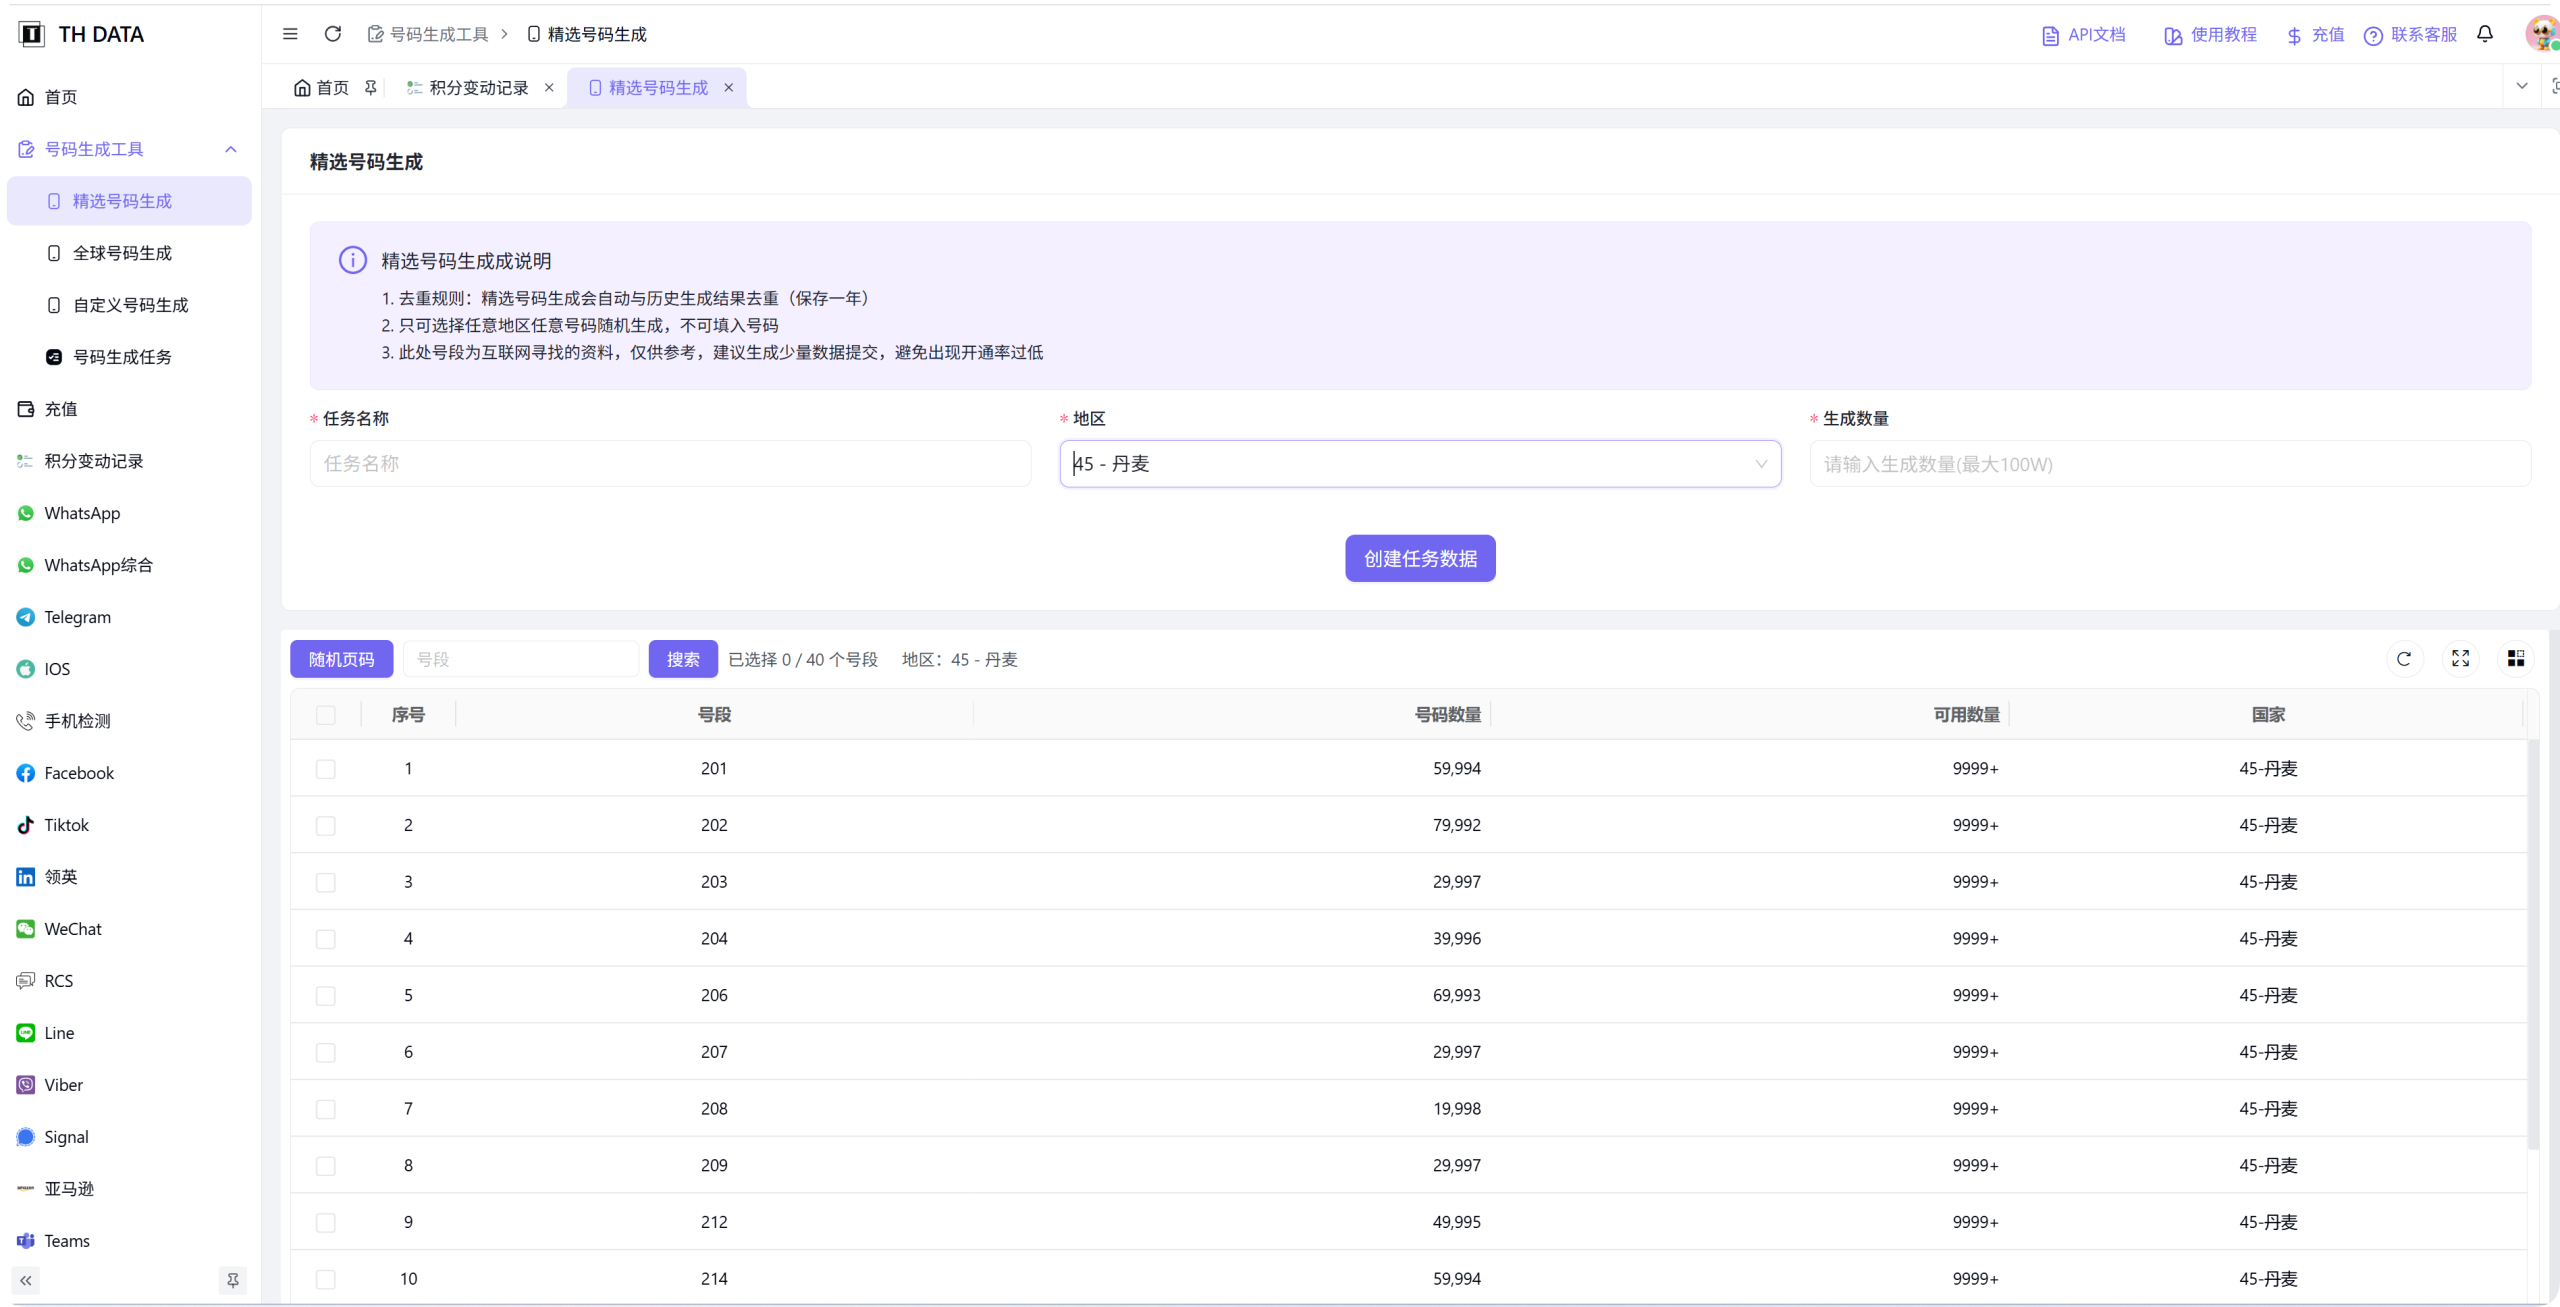Click the notification bell icon
This screenshot has width=2560, height=1307.
[2485, 34]
